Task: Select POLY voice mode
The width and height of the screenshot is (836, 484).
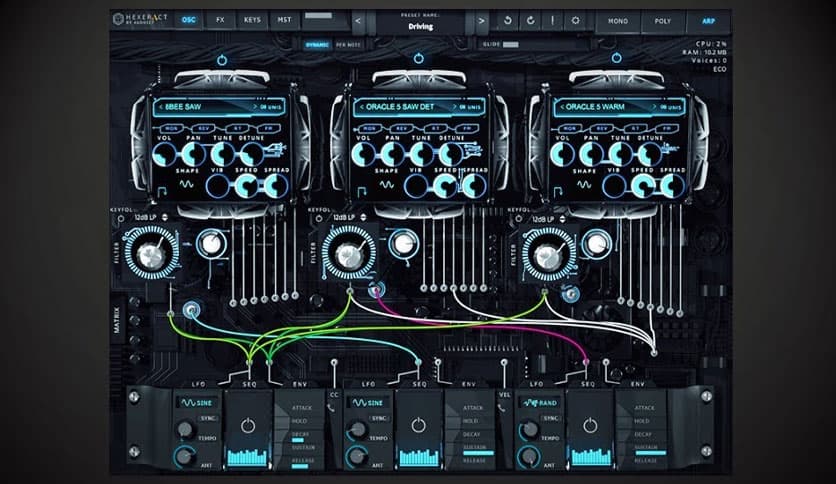Action: coord(663,21)
